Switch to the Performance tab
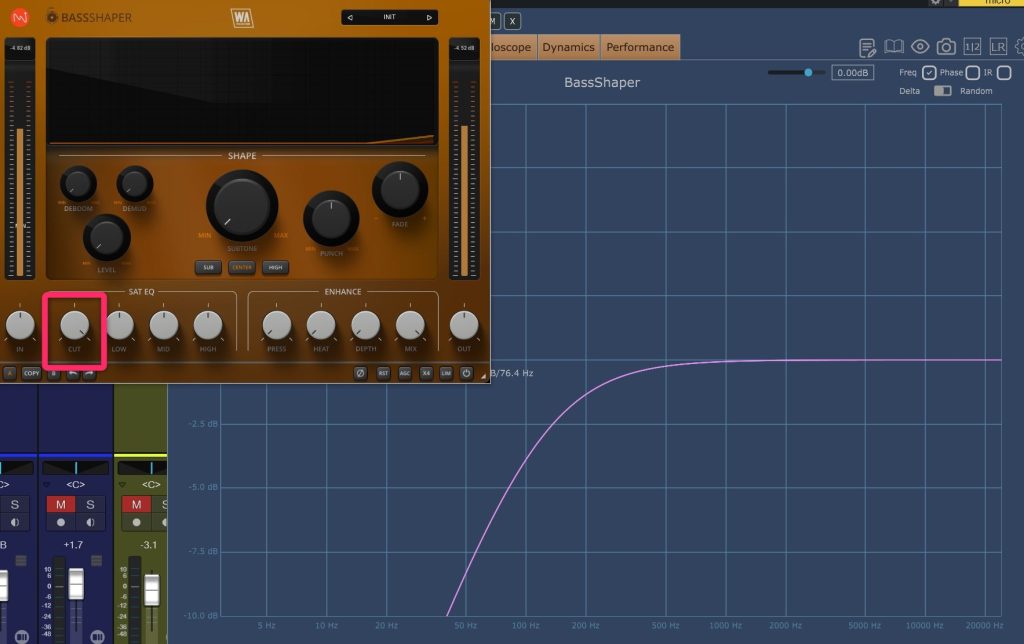This screenshot has width=1024, height=644. coord(640,47)
